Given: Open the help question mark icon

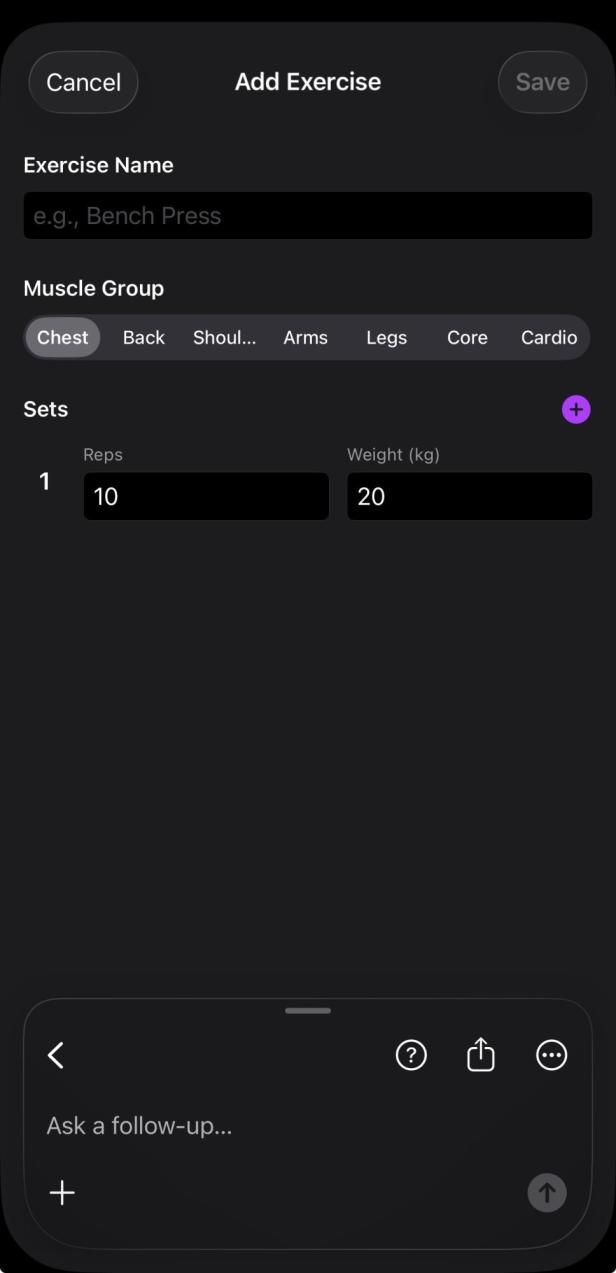Looking at the screenshot, I should tap(411, 1055).
